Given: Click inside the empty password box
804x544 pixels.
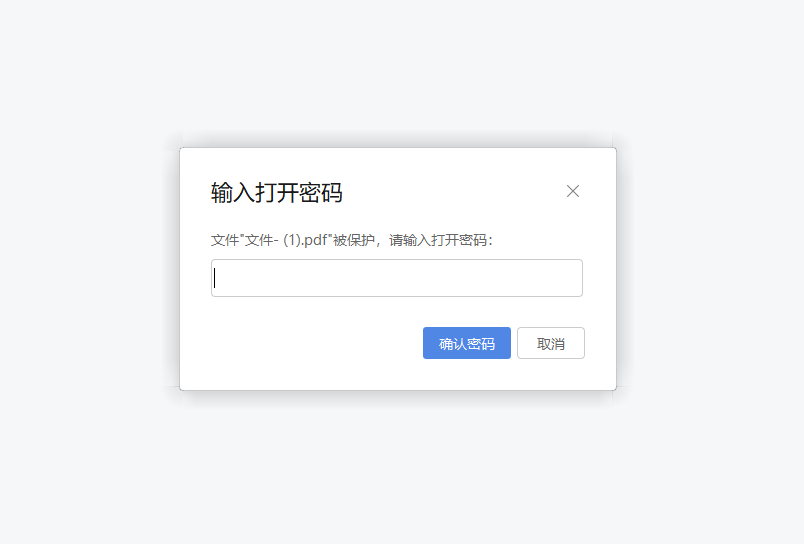Looking at the screenshot, I should 397,278.
